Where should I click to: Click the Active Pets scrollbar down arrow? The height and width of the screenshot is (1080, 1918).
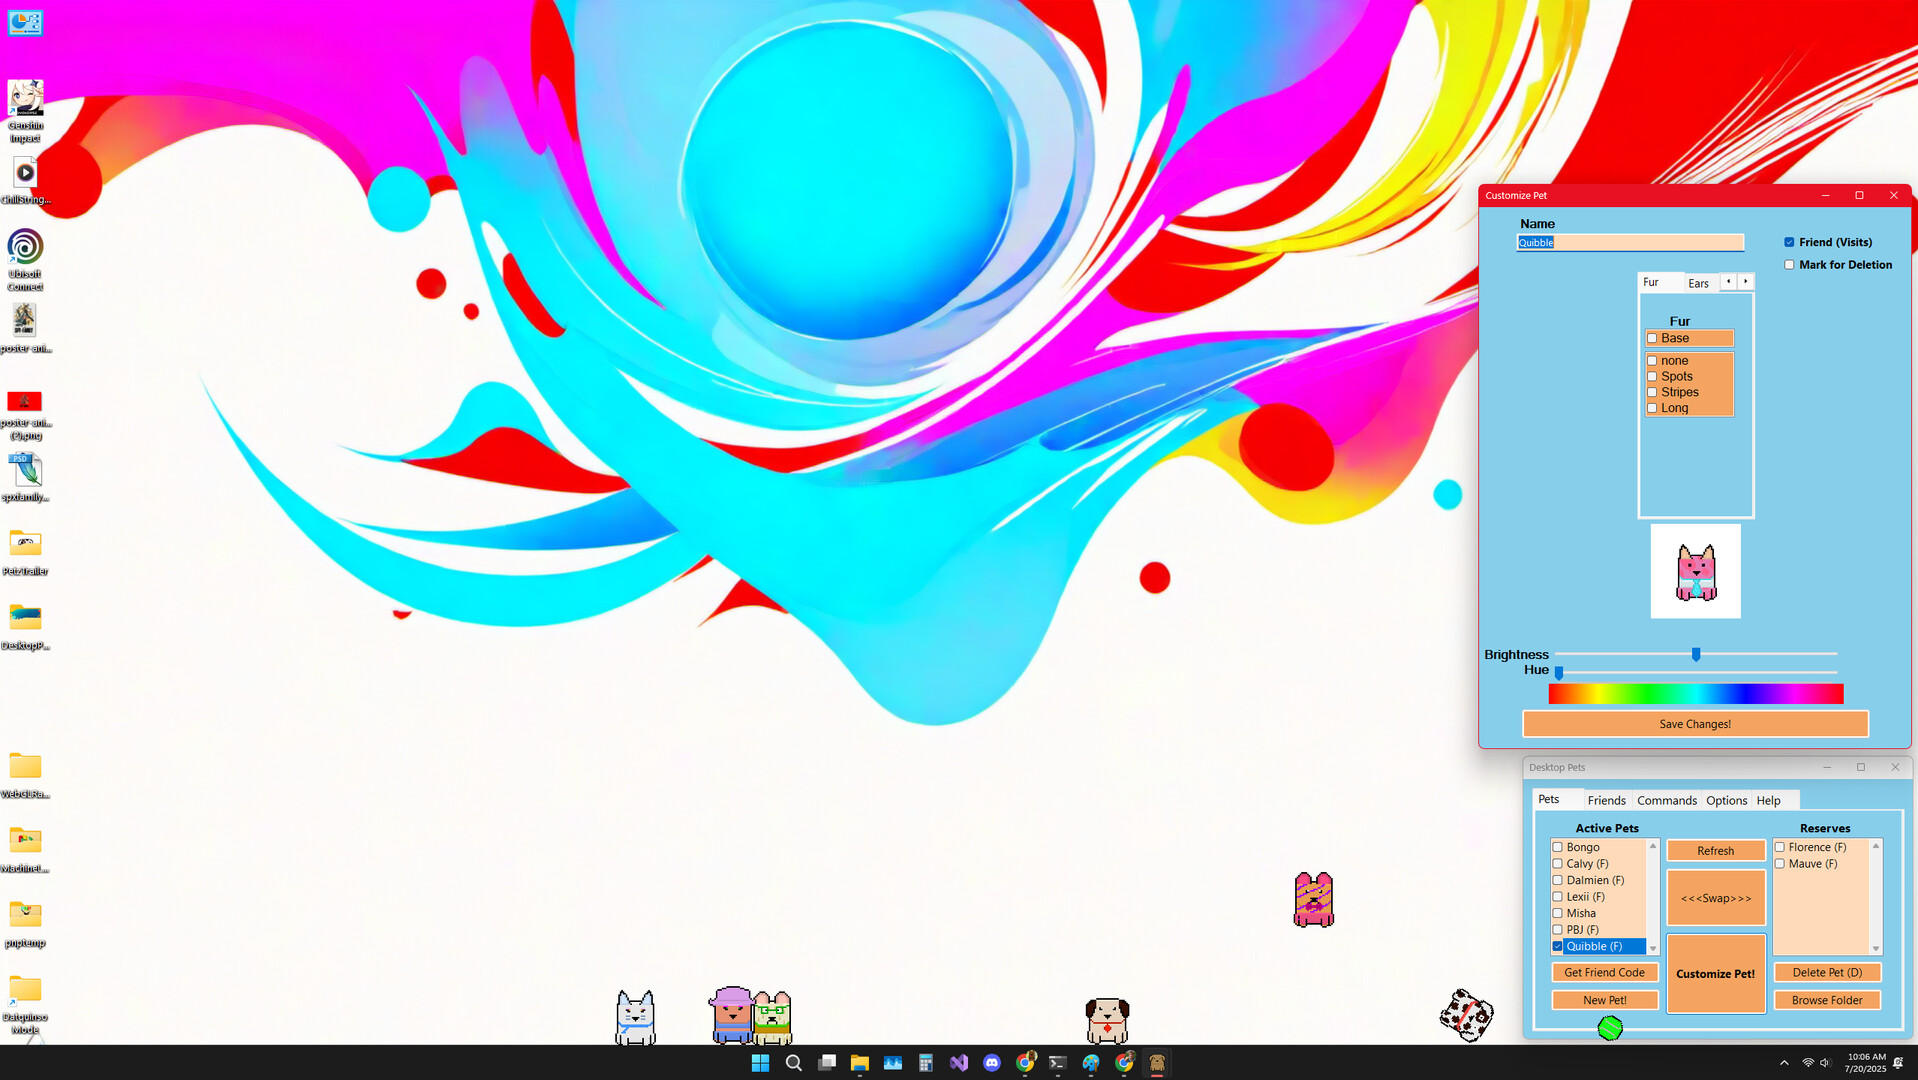(x=1653, y=948)
